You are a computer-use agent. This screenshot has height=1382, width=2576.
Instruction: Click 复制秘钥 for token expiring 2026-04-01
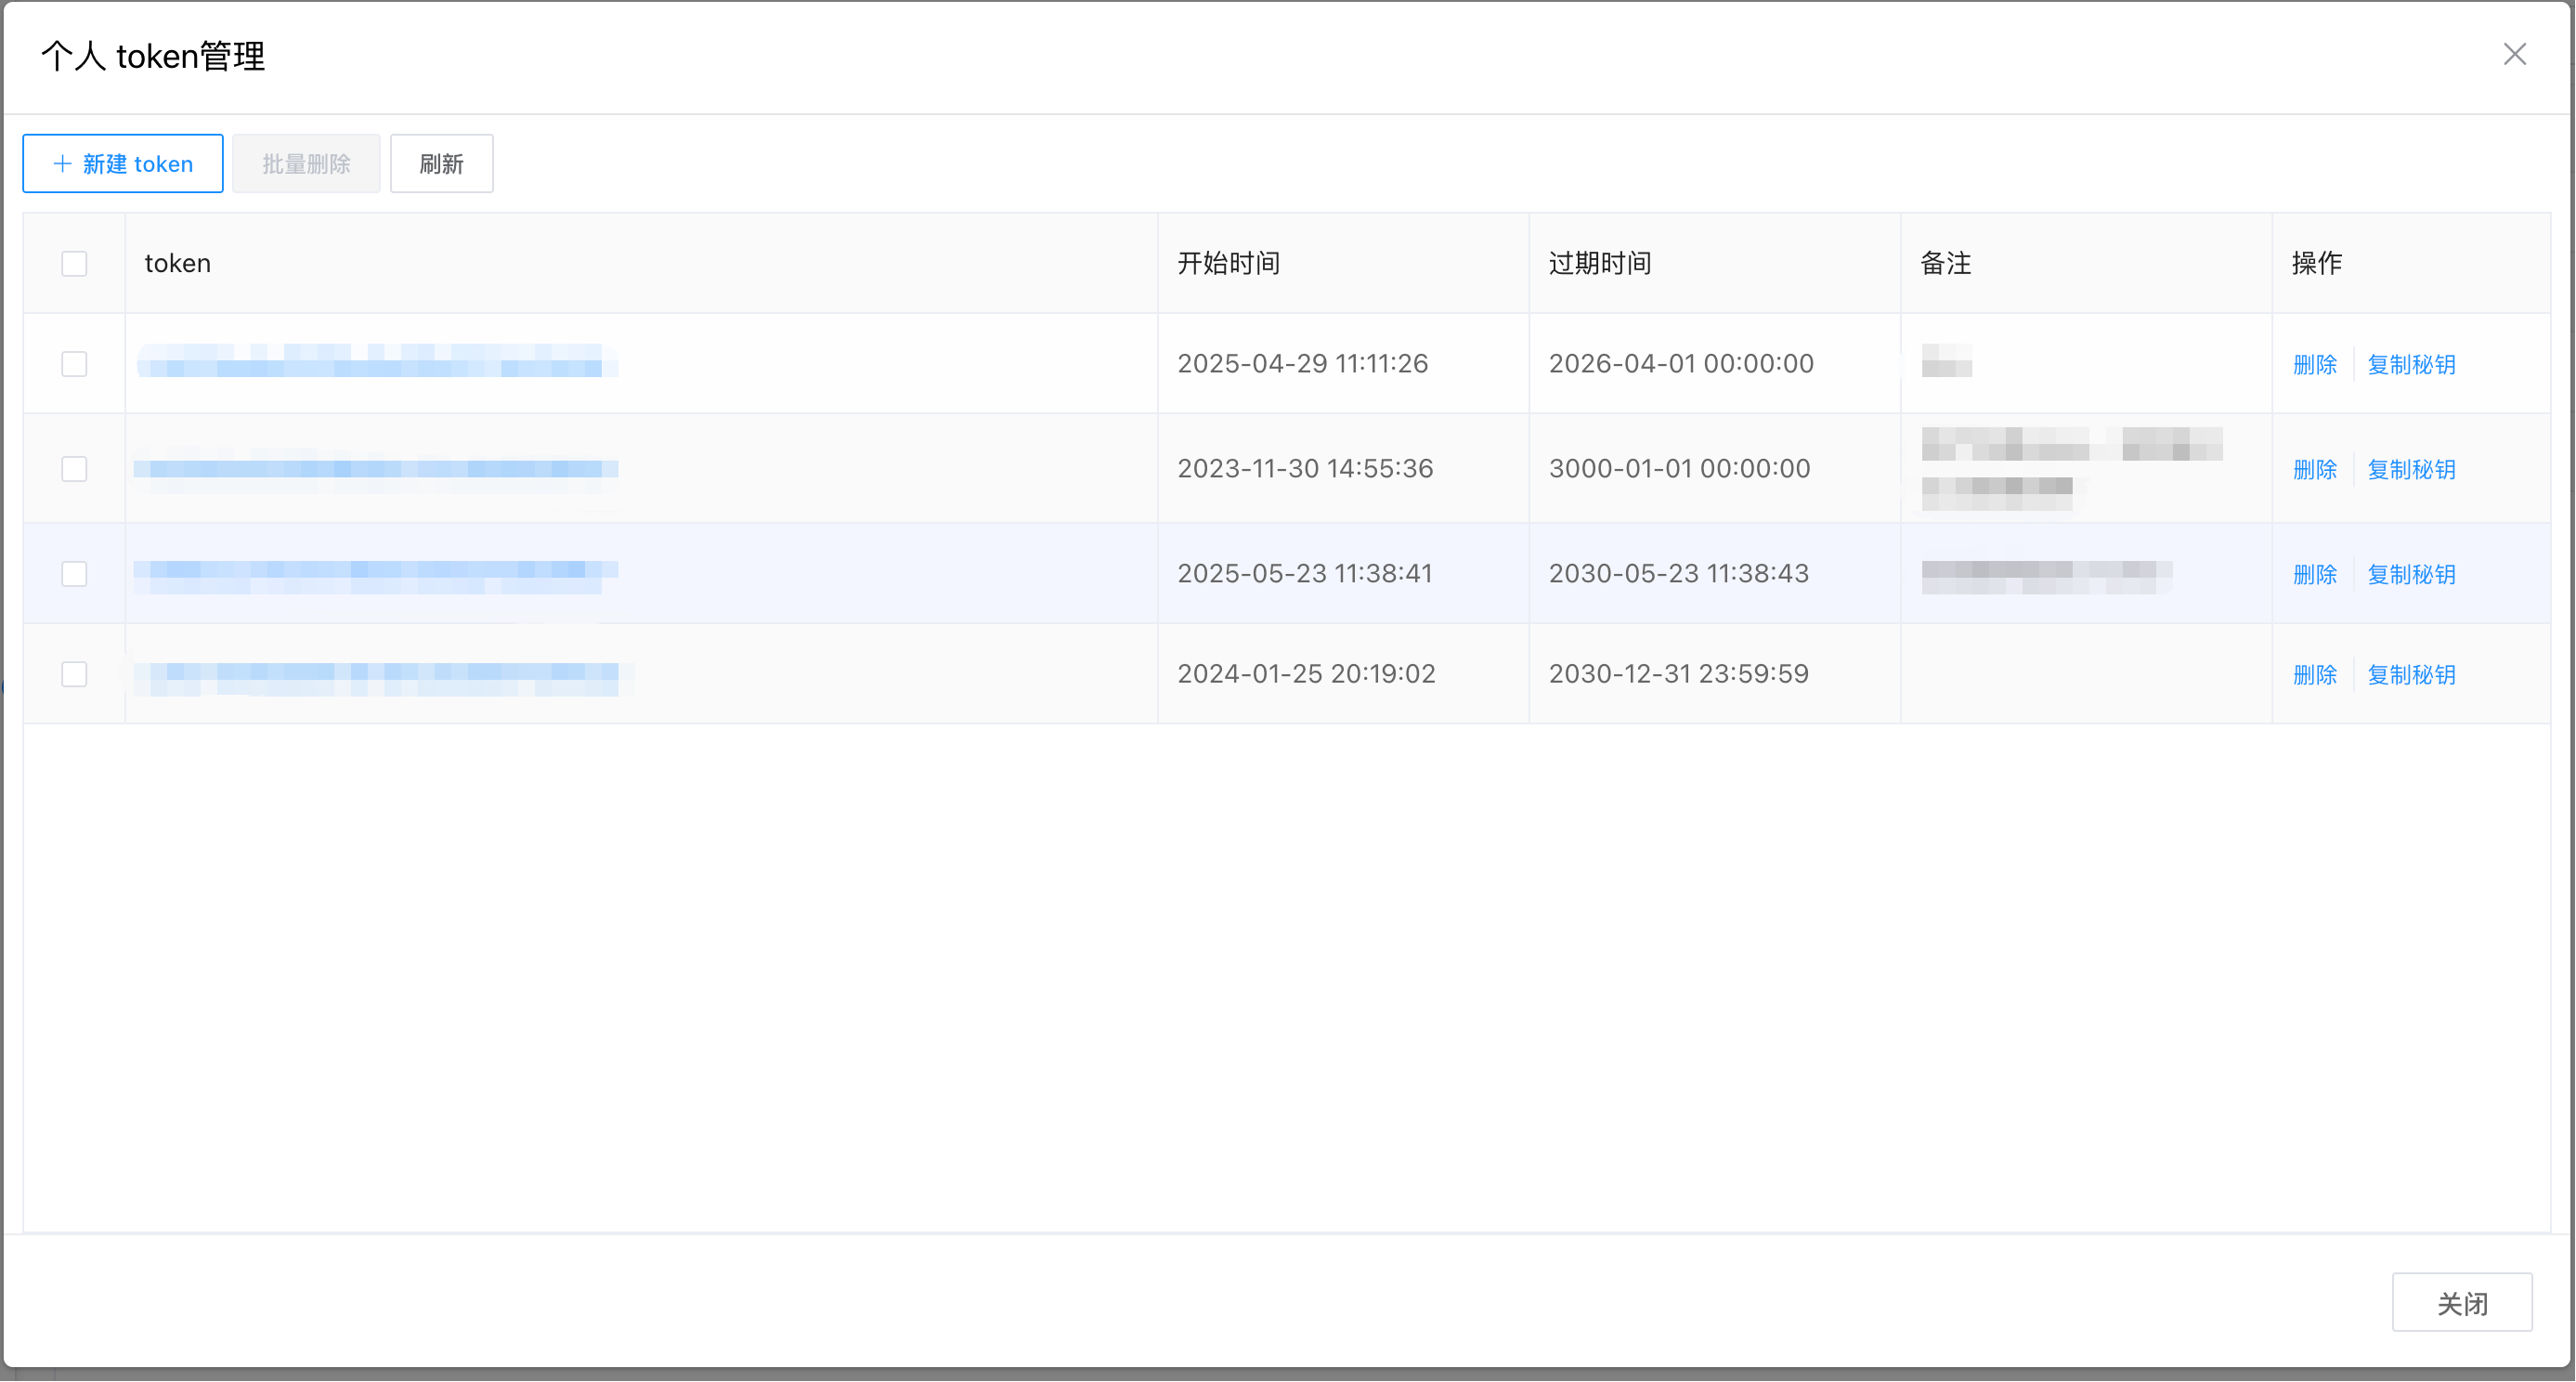2411,364
